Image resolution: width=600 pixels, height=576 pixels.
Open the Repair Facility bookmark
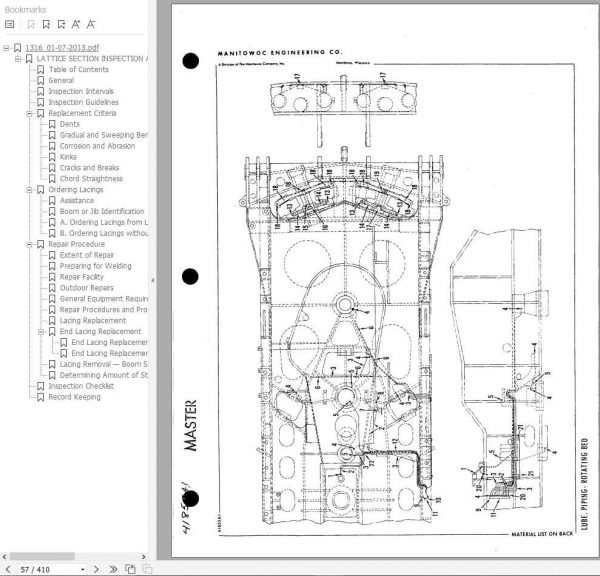pos(82,277)
